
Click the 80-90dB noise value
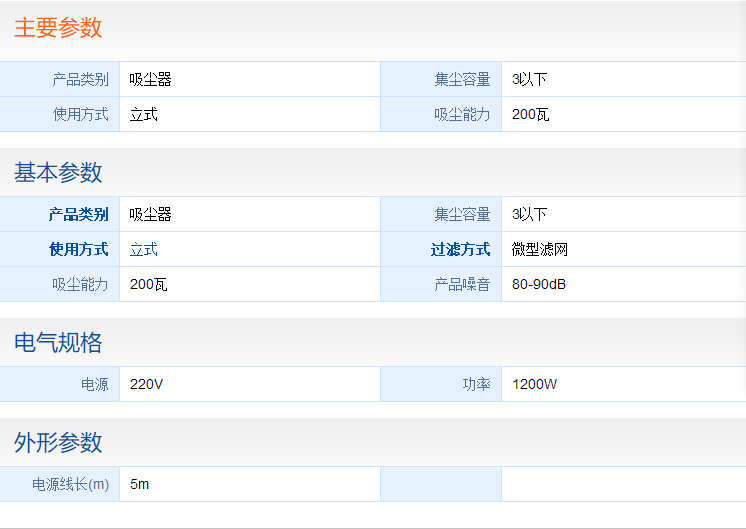pos(539,284)
